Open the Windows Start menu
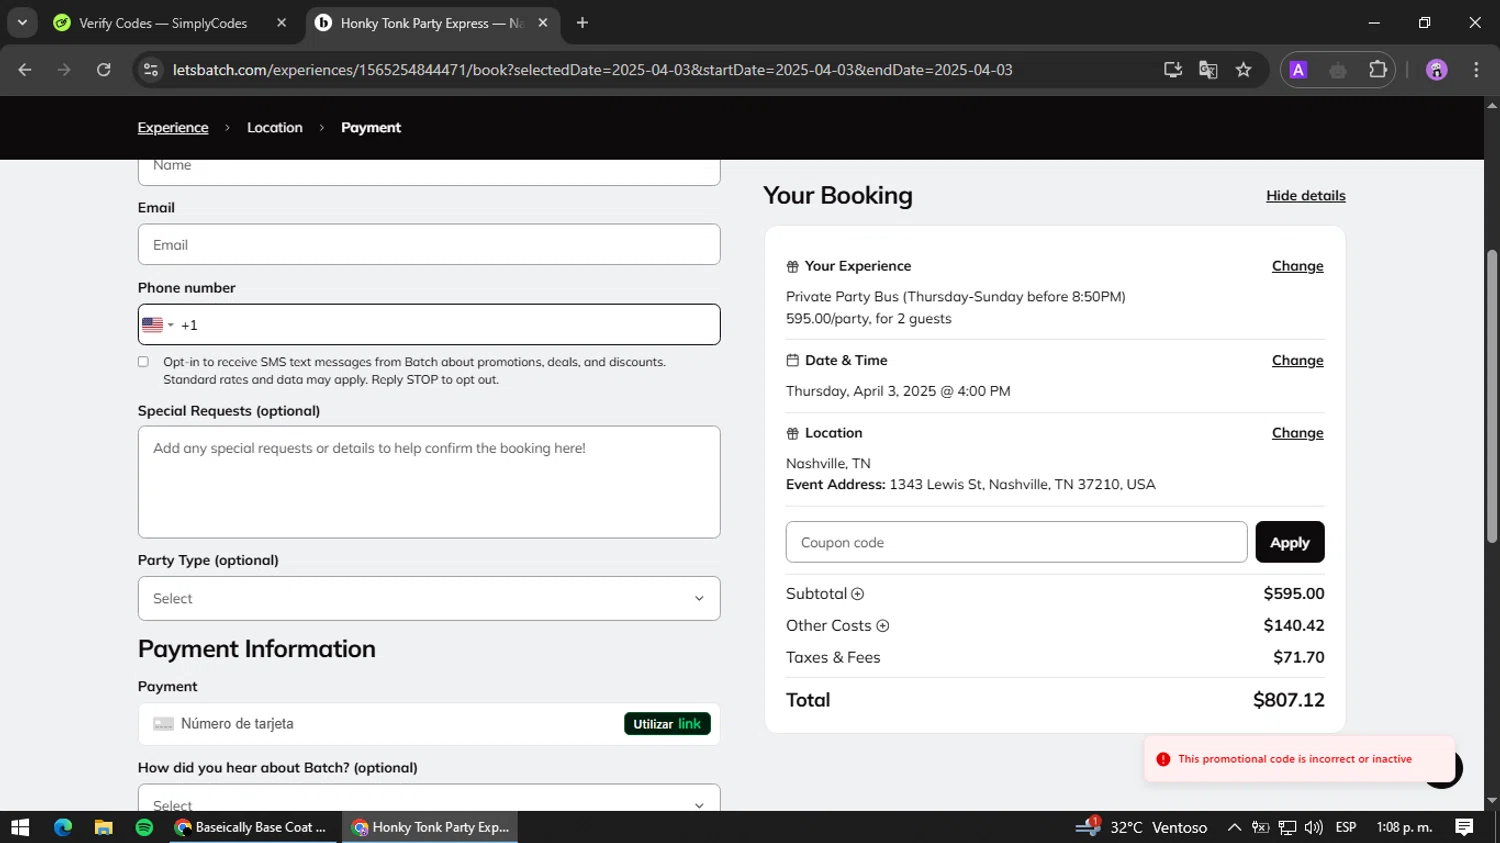The height and width of the screenshot is (843, 1500). click(20, 827)
